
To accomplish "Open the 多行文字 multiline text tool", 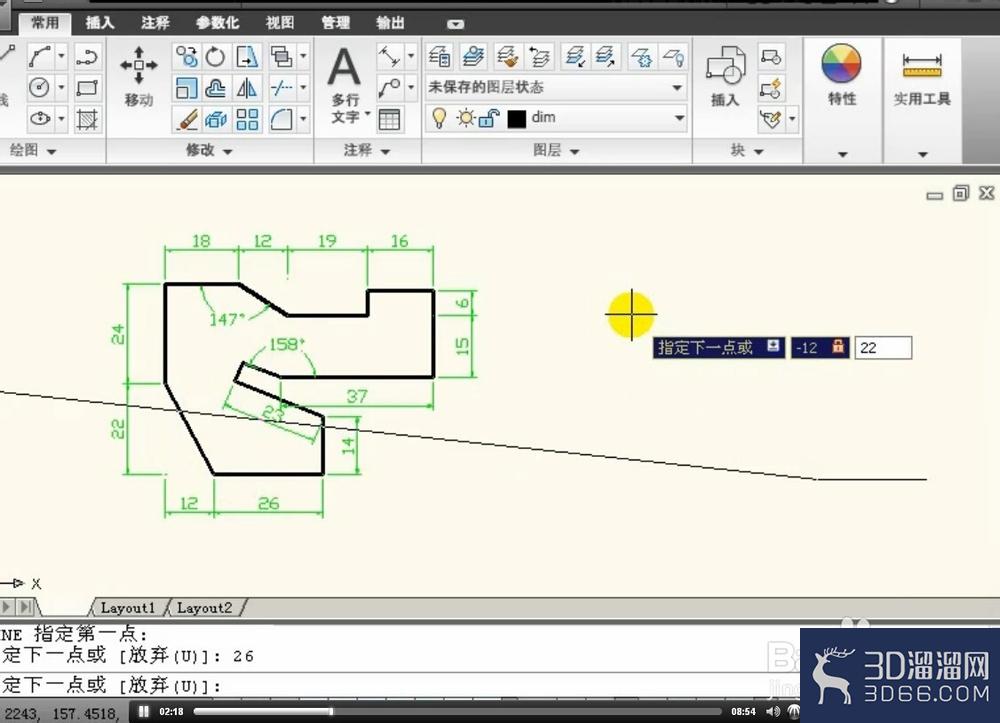I will coord(345,83).
